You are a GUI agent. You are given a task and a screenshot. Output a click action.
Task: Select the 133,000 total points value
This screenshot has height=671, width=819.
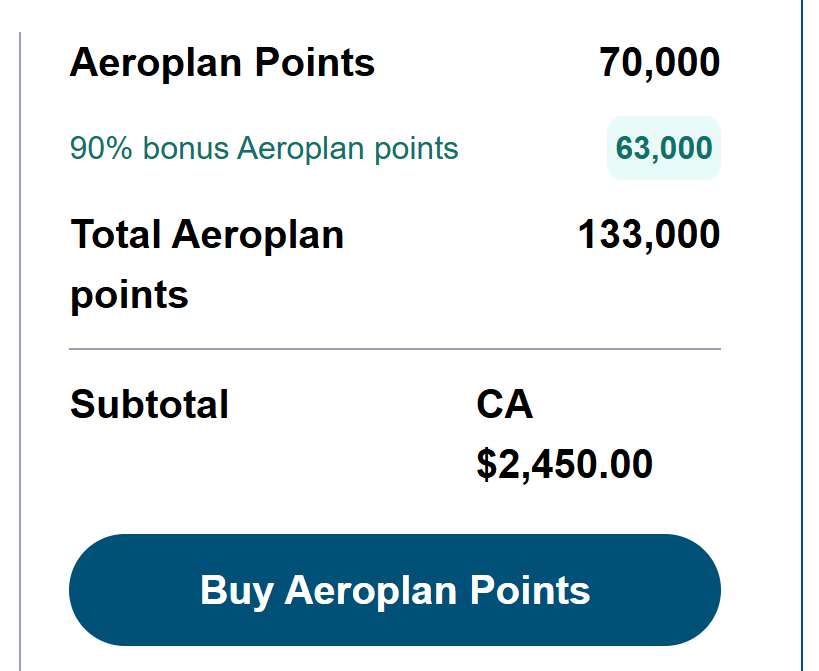pyautogui.click(x=648, y=235)
